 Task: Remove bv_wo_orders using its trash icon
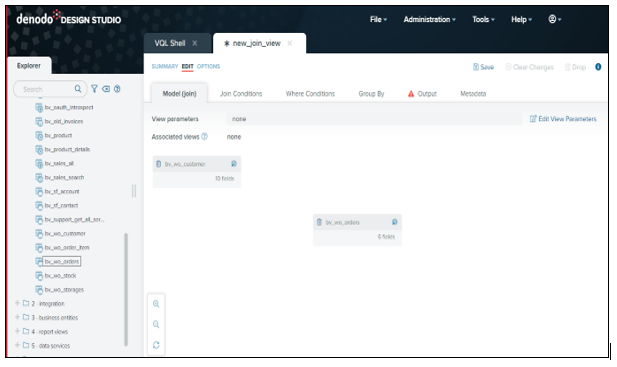319,222
